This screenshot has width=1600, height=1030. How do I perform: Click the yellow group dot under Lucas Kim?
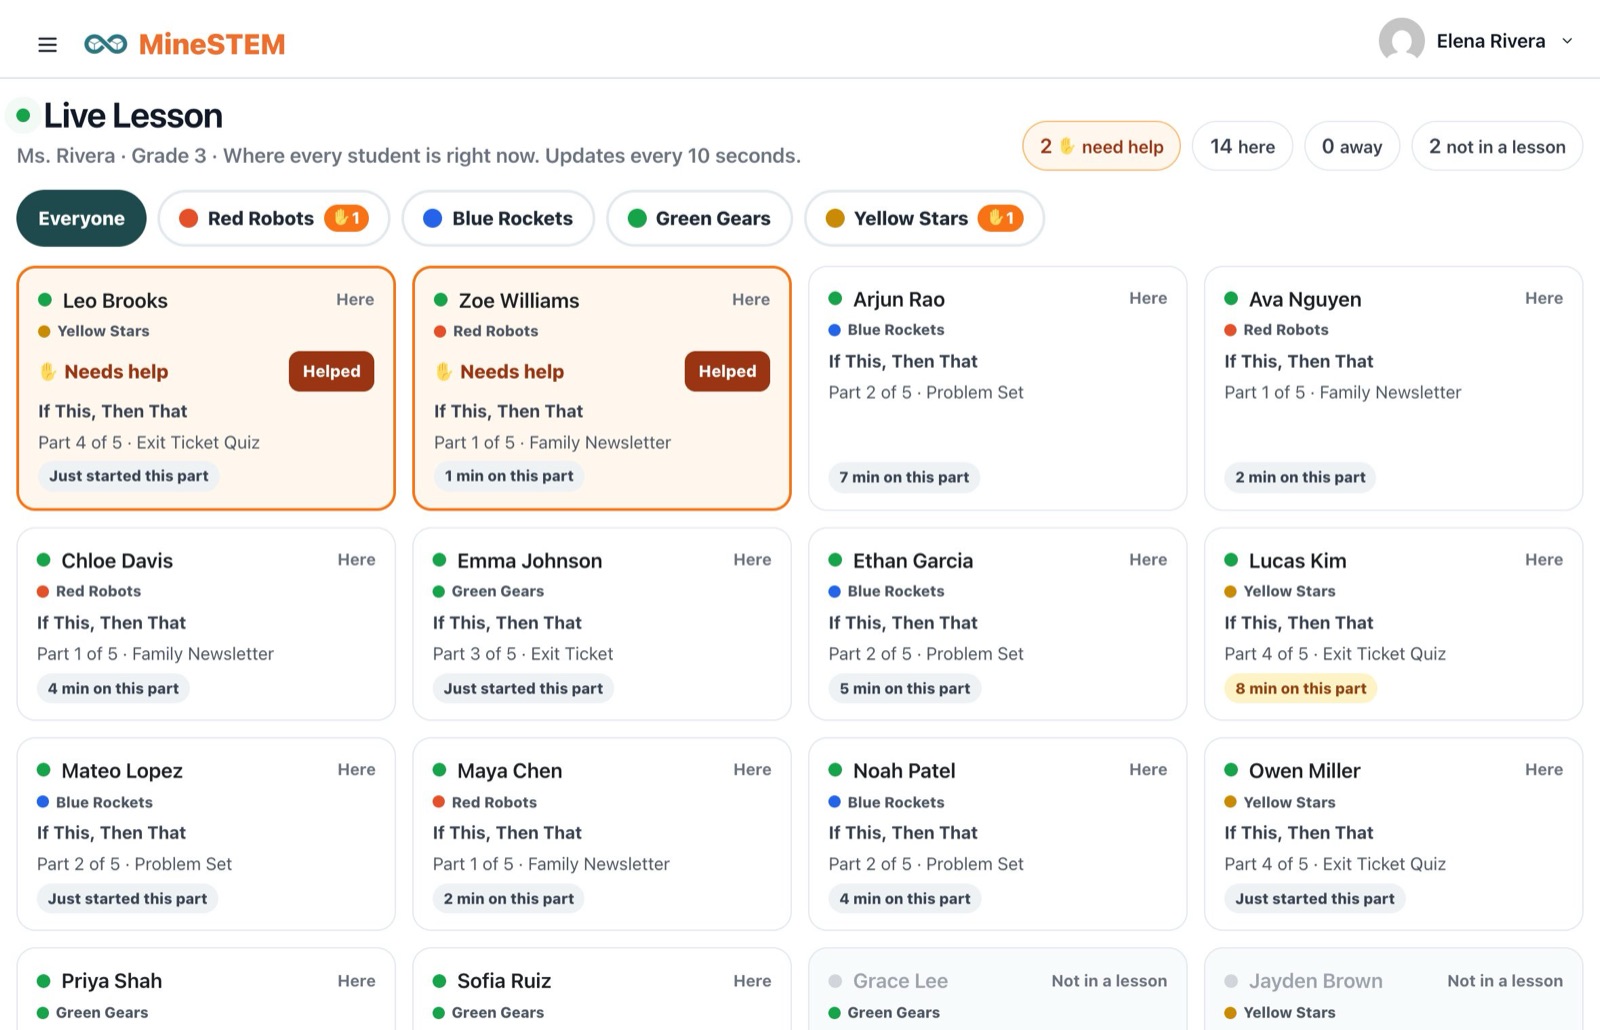coord(1230,592)
